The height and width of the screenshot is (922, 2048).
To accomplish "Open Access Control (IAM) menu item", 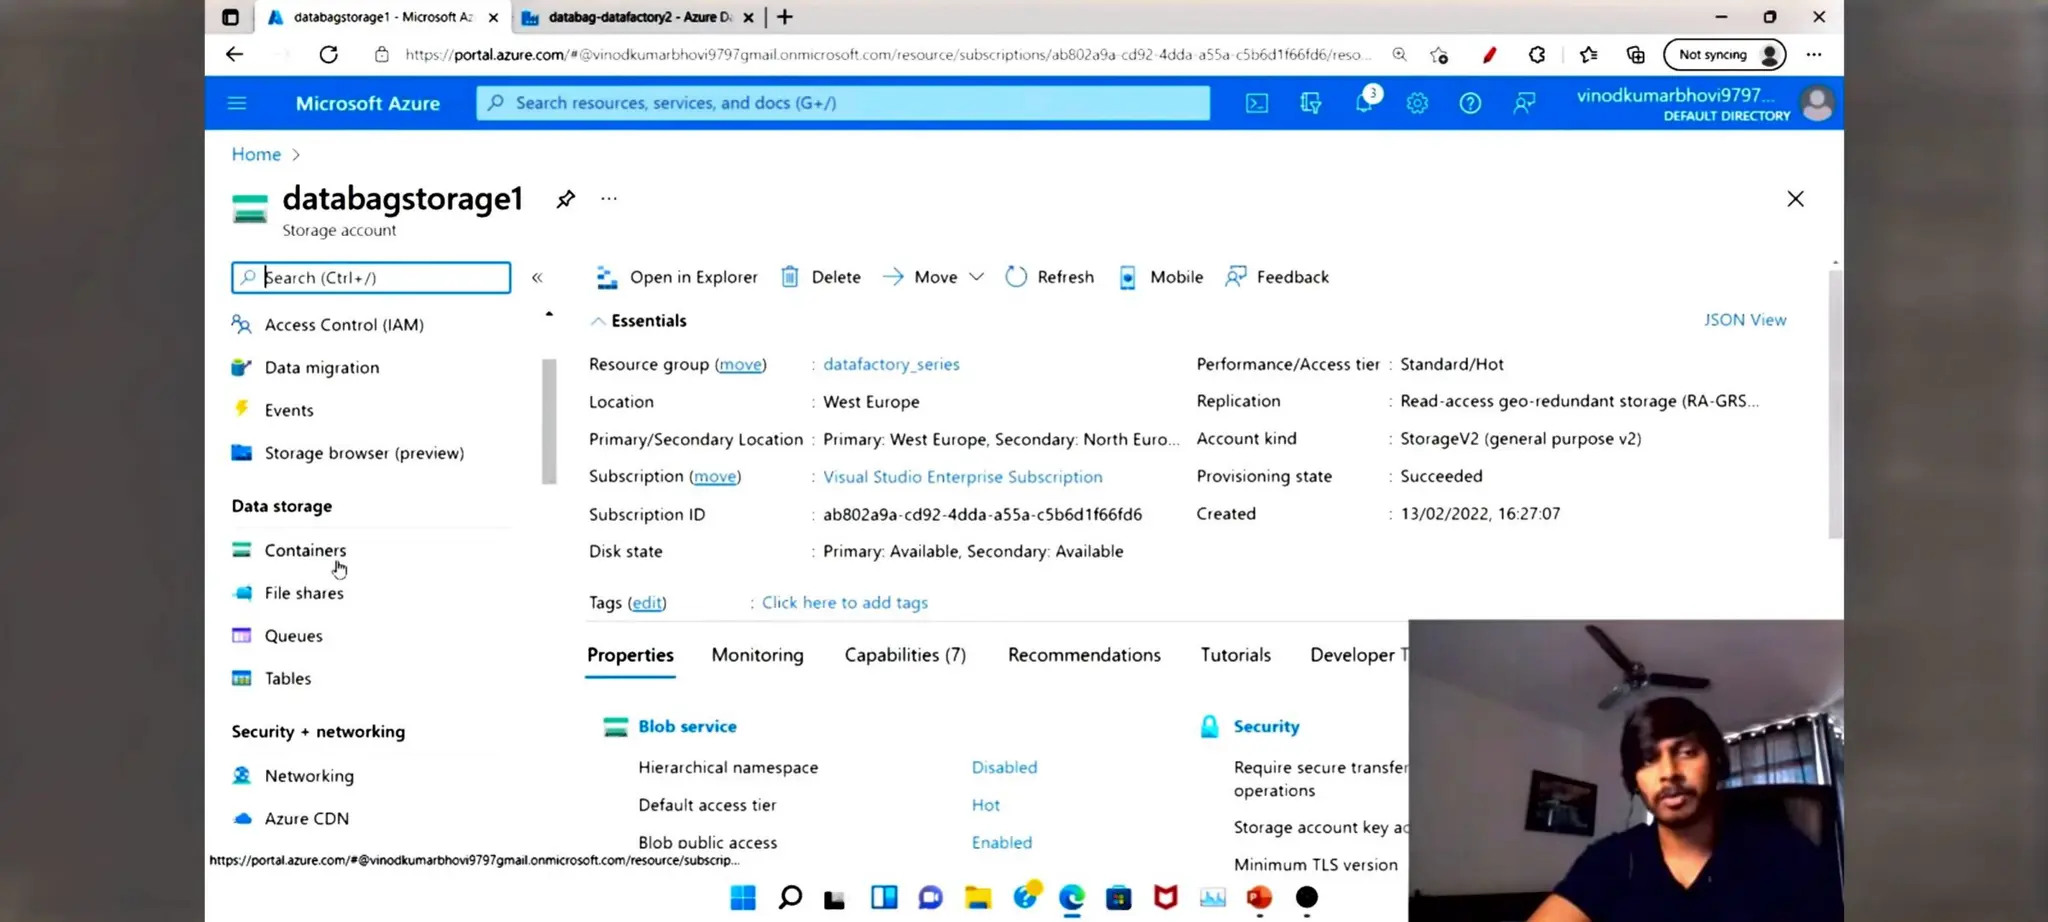I will (x=344, y=325).
